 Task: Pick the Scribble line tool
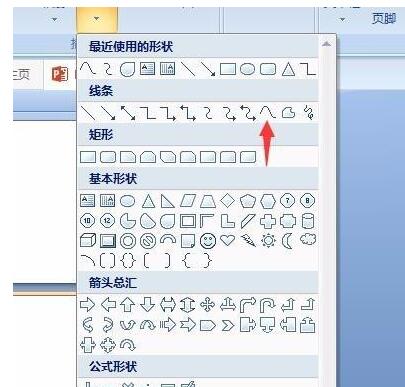(308, 112)
